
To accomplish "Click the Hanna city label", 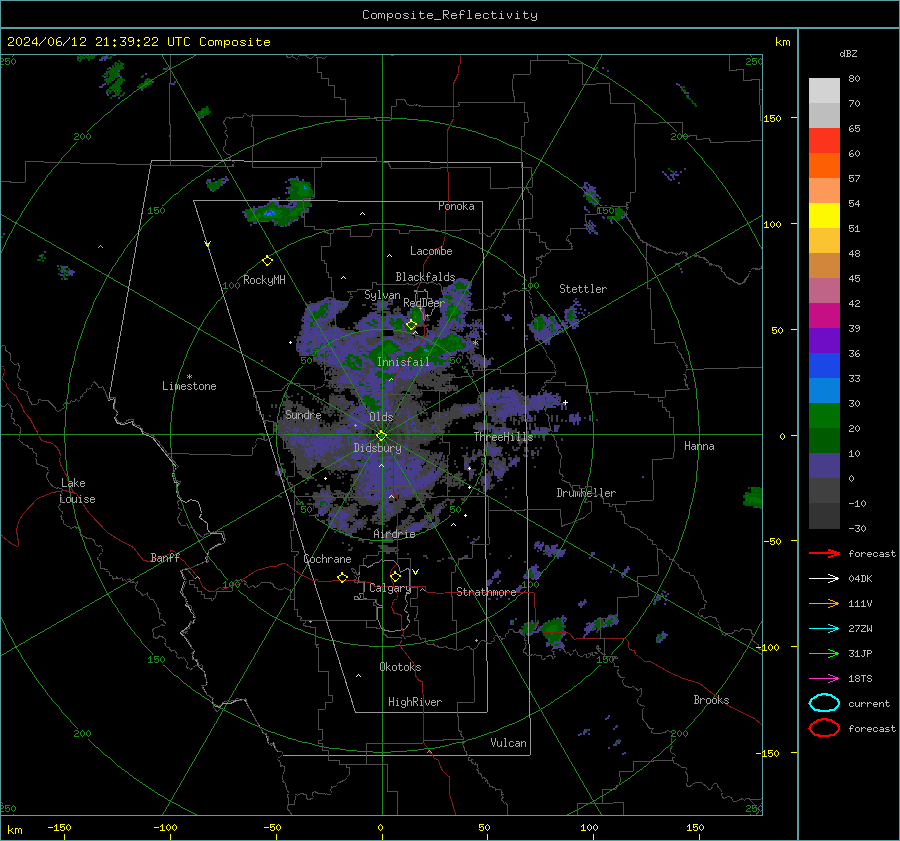I will (x=699, y=446).
